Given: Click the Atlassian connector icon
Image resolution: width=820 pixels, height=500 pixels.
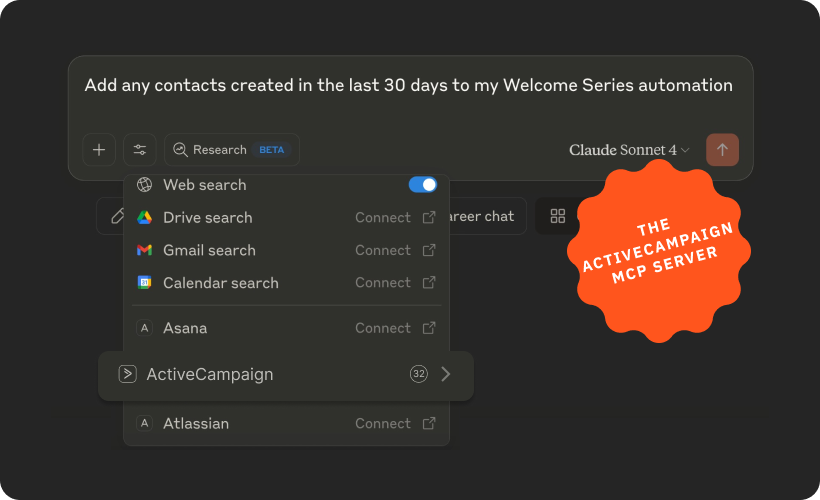Looking at the screenshot, I should coord(144,424).
